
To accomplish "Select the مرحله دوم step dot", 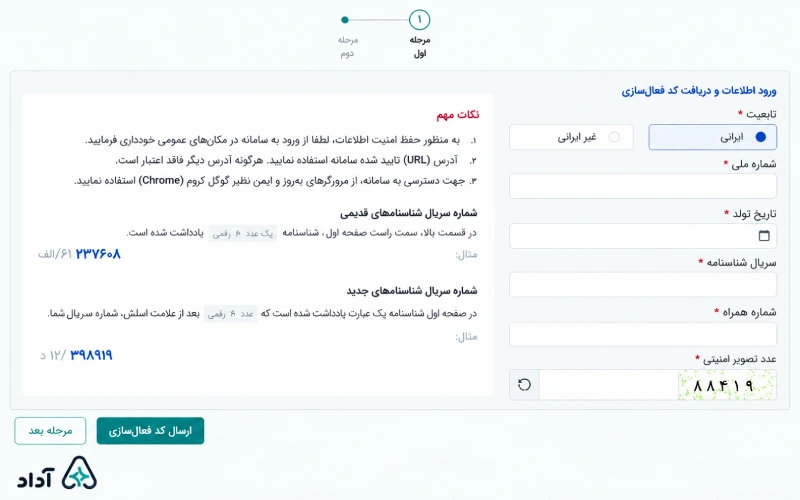I will pyautogui.click(x=345, y=20).
